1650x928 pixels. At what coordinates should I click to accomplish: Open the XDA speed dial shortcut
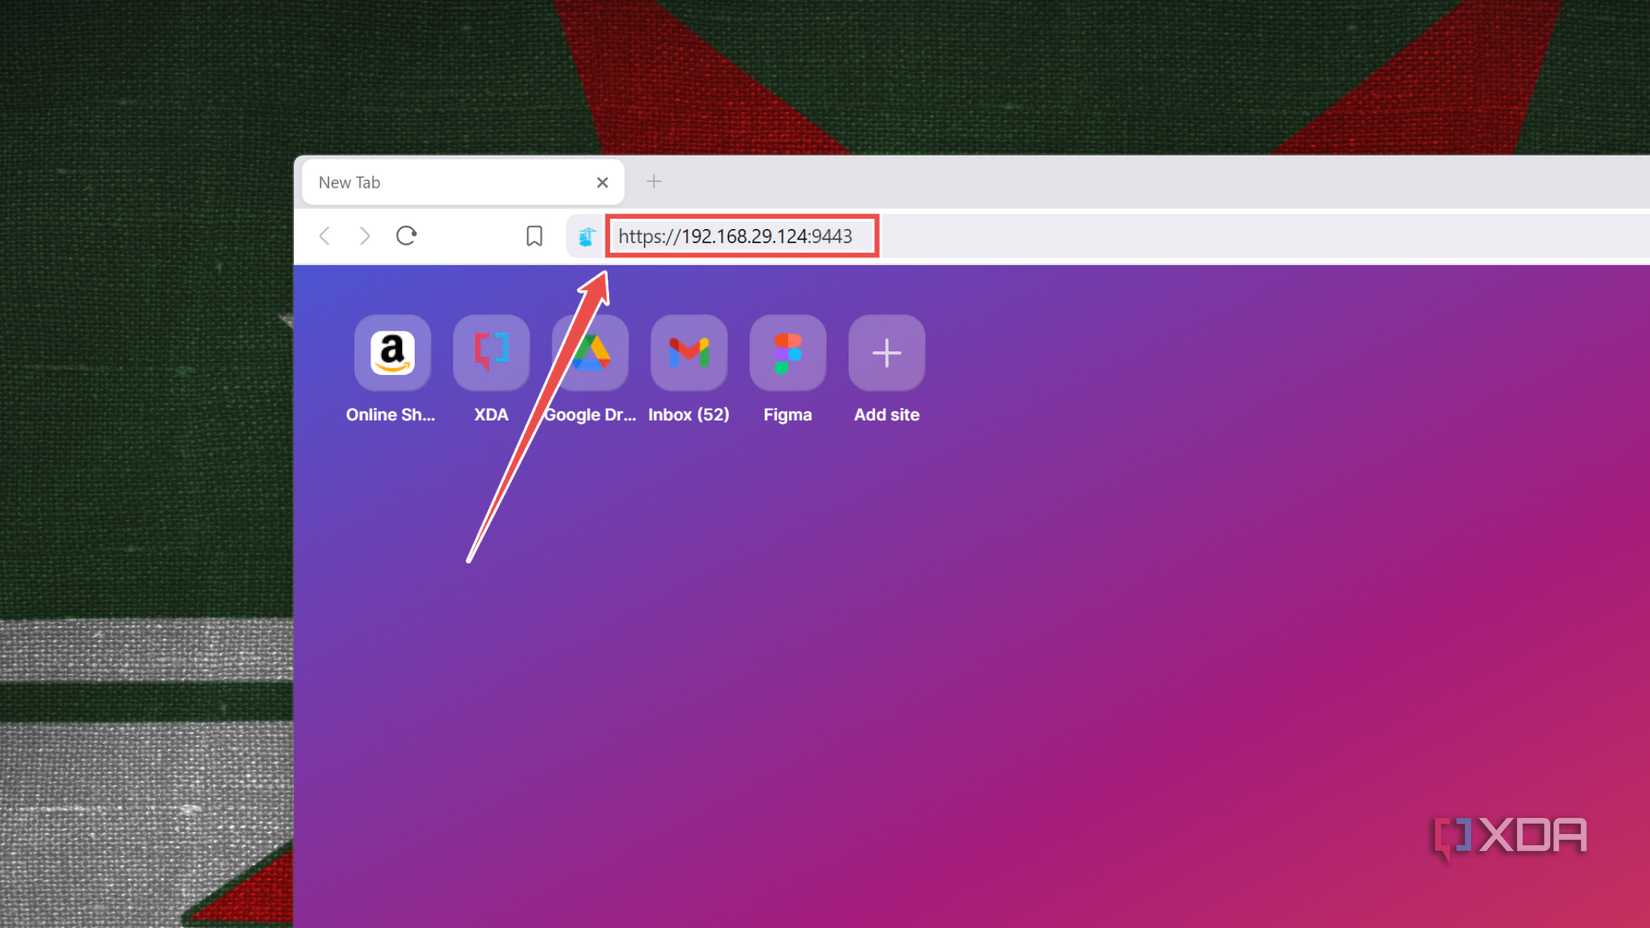tap(490, 352)
